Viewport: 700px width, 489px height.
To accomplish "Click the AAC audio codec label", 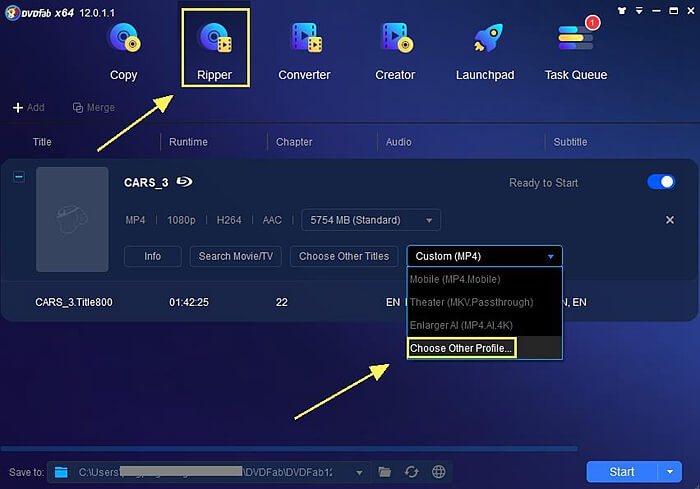I will point(272,220).
